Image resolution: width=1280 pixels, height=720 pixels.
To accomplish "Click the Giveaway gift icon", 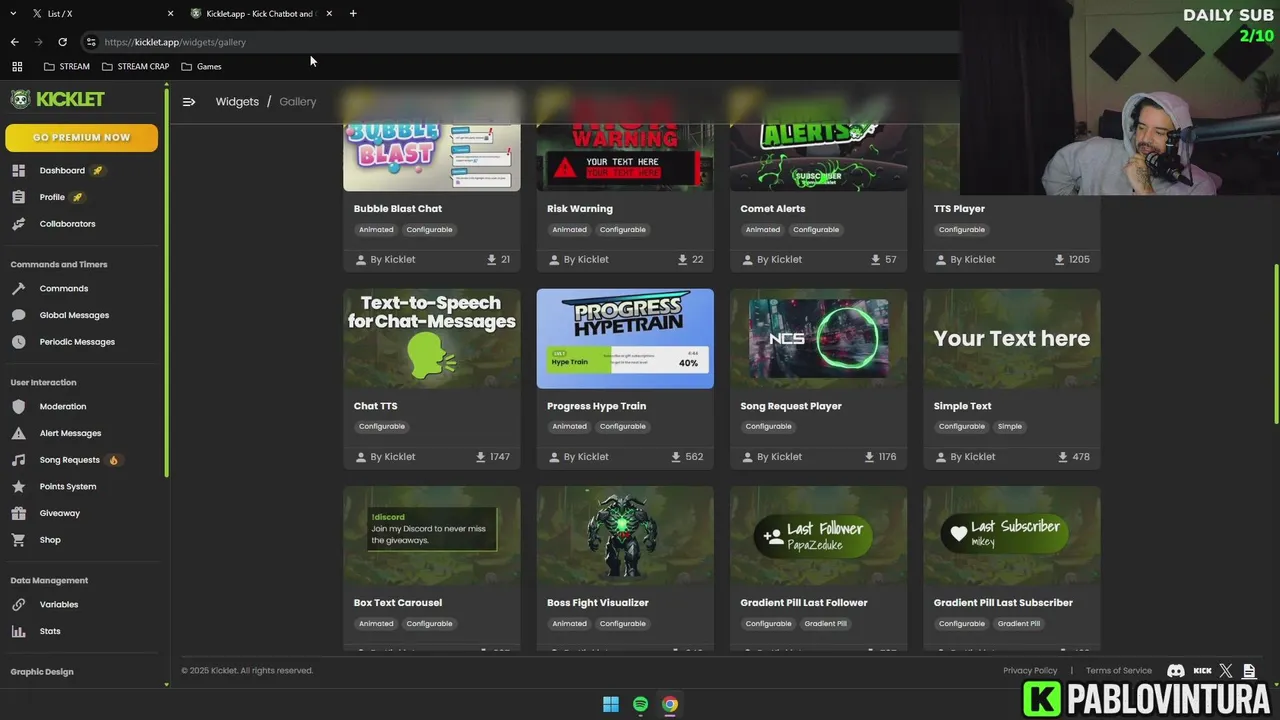I will [x=18, y=513].
